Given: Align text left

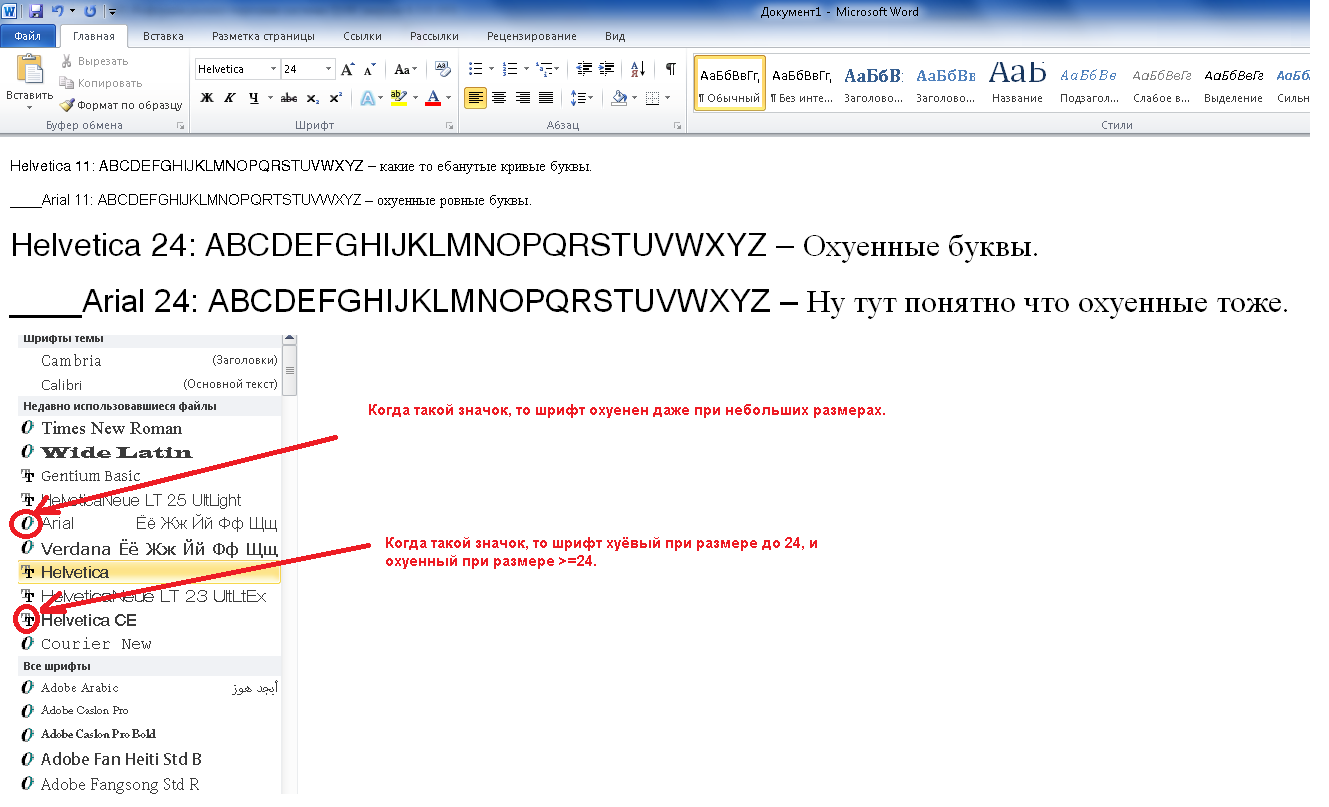Looking at the screenshot, I should point(475,98).
